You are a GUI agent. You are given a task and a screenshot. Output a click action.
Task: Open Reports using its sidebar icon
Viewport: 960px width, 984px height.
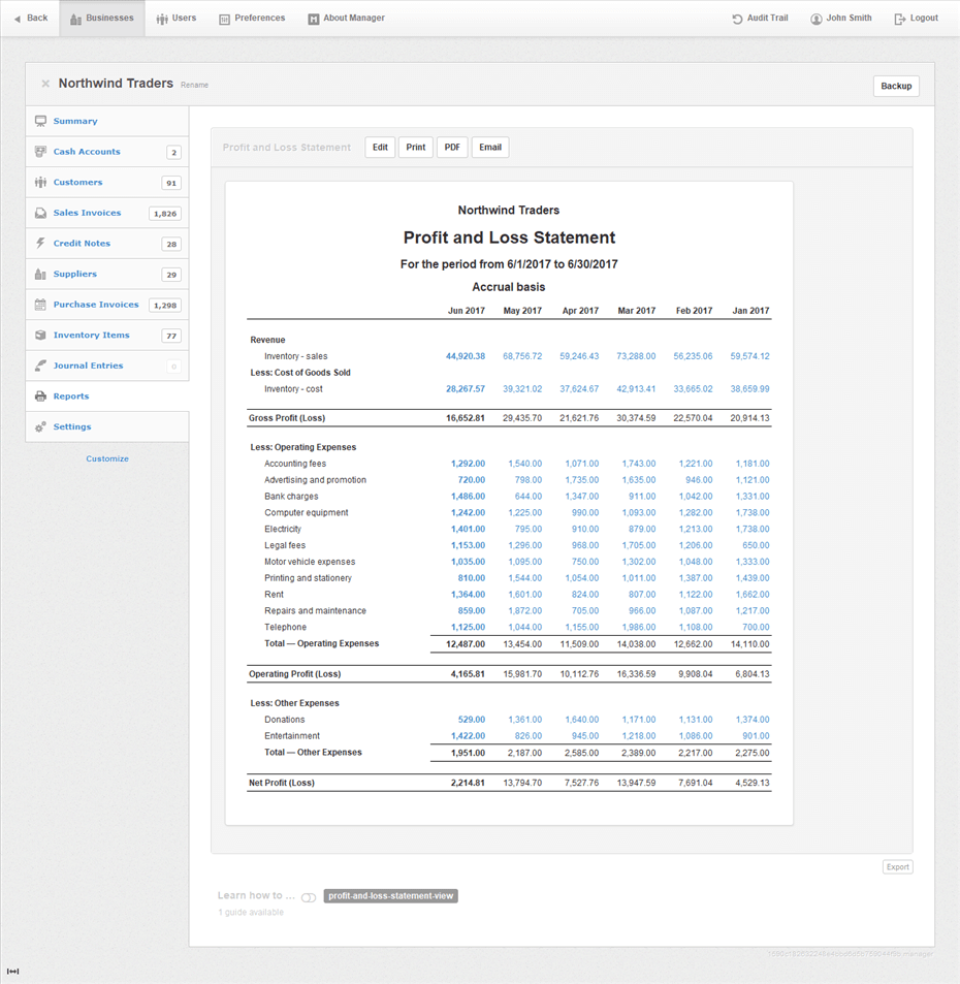pyautogui.click(x=39, y=395)
